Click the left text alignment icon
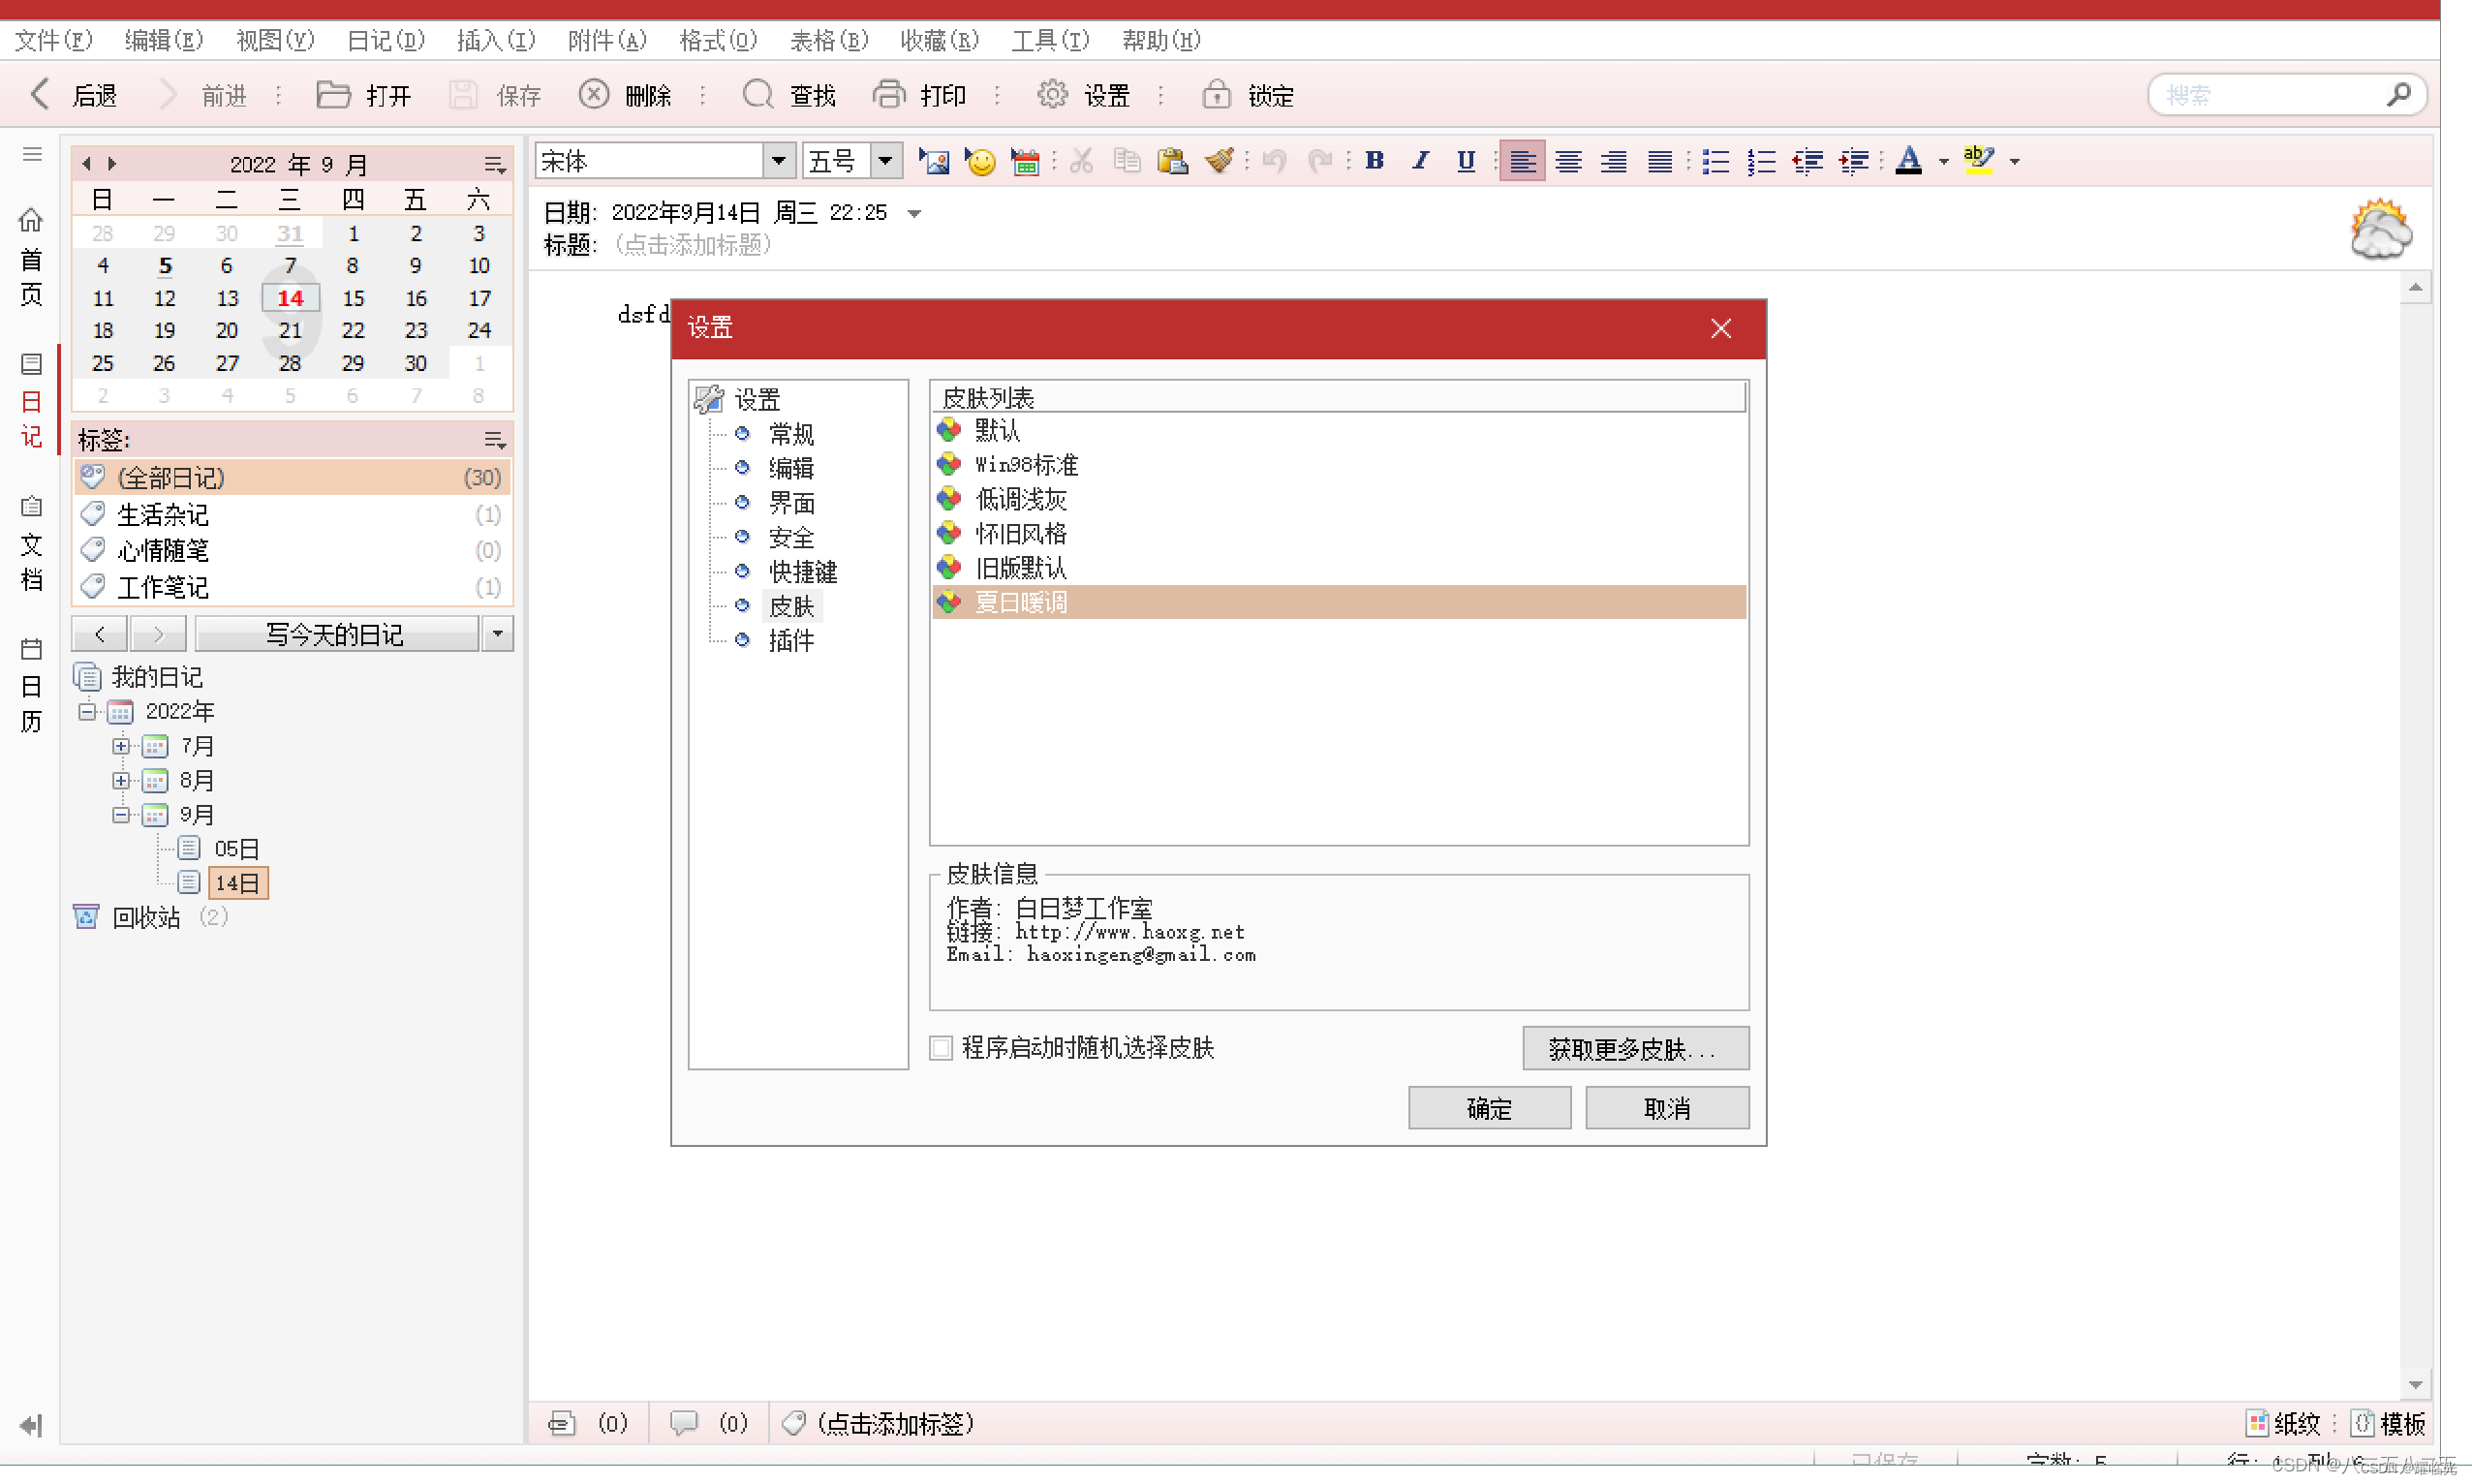This screenshot has height=1484, width=2472. pyautogui.click(x=1522, y=159)
